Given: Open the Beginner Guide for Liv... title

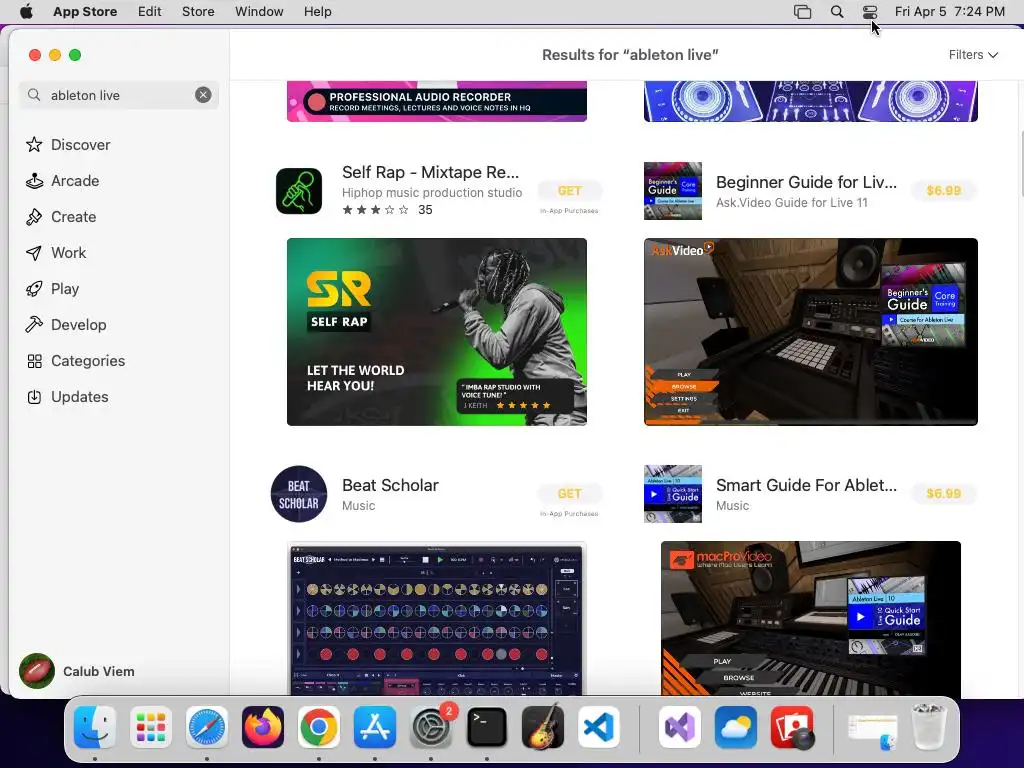Looking at the screenshot, I should [x=806, y=182].
